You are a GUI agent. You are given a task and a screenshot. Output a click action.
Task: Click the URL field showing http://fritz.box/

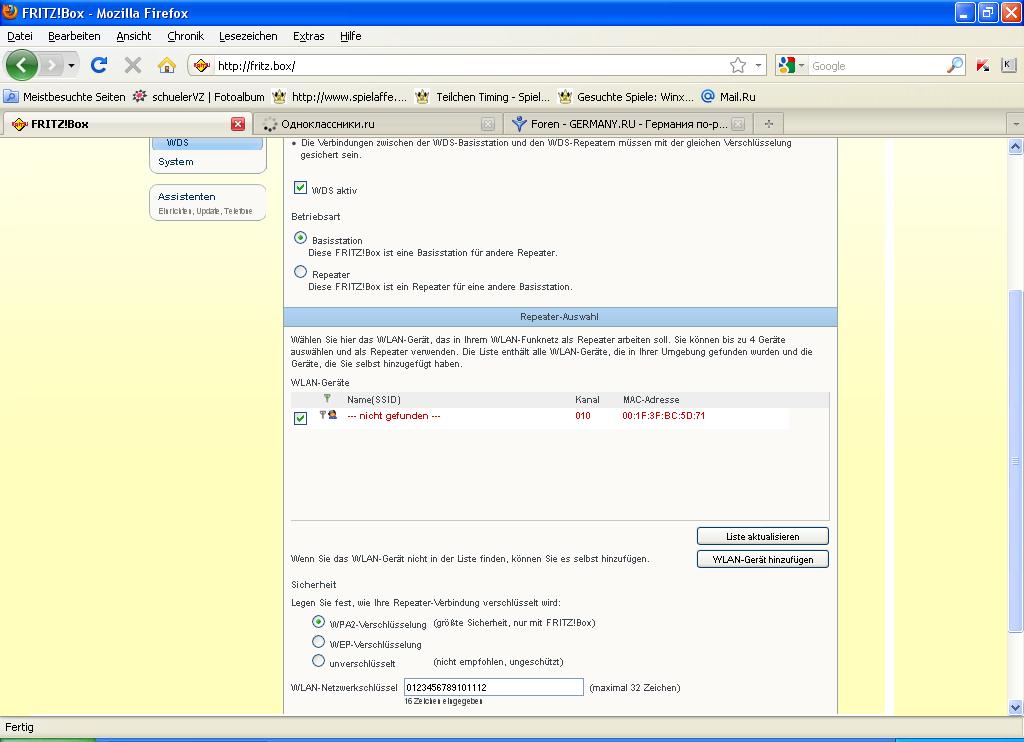pyautogui.click(x=470, y=66)
